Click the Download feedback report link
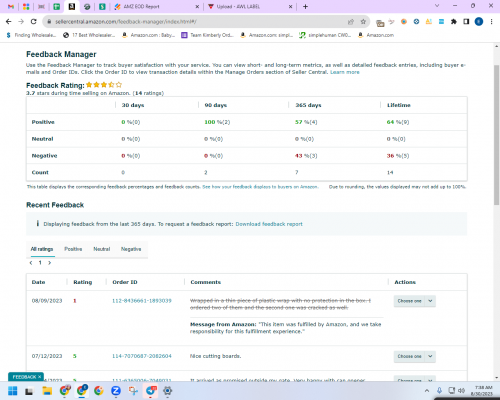 pyautogui.click(x=269, y=224)
